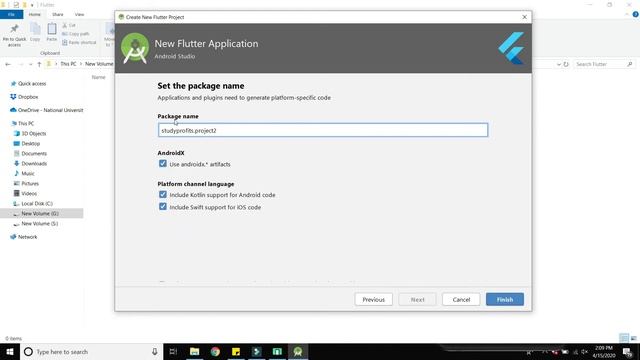Image resolution: width=640 pixels, height=360 pixels.
Task: Click the Package name input field
Action: coord(322,130)
